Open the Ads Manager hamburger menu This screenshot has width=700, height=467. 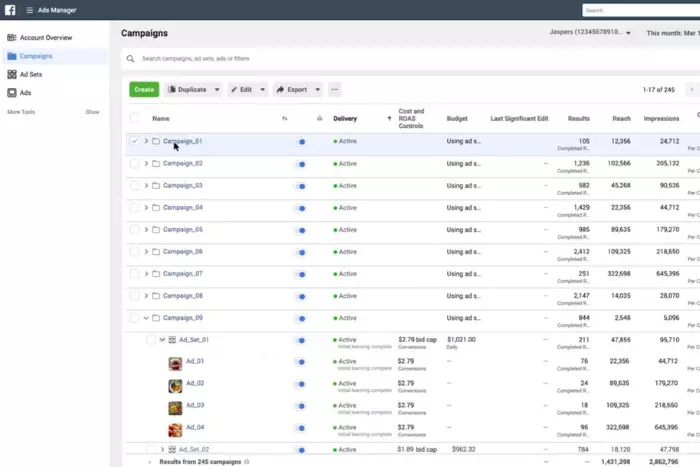coord(29,10)
